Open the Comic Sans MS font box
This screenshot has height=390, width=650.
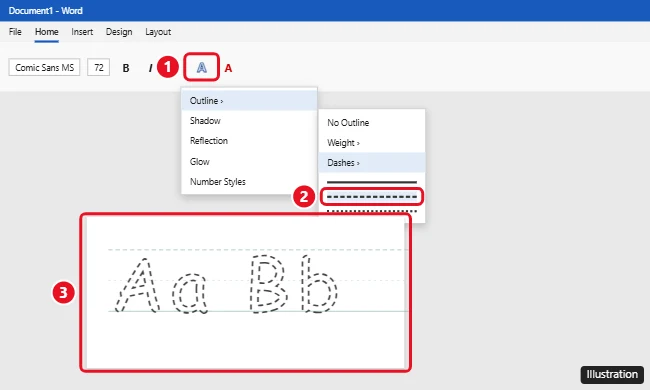pos(44,68)
